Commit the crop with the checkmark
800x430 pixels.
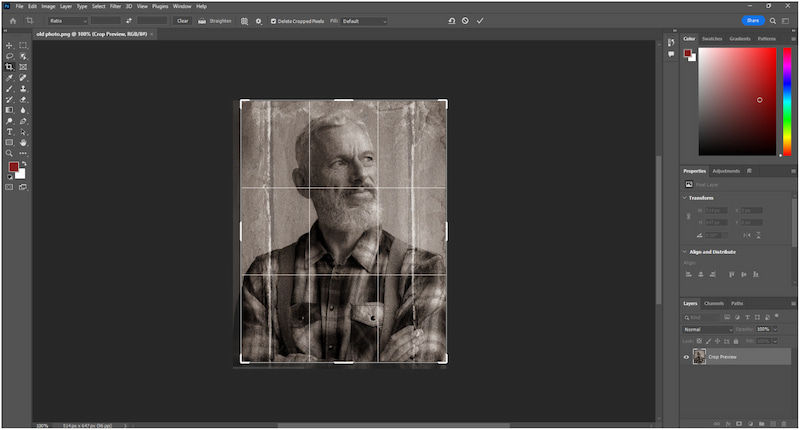pos(480,20)
